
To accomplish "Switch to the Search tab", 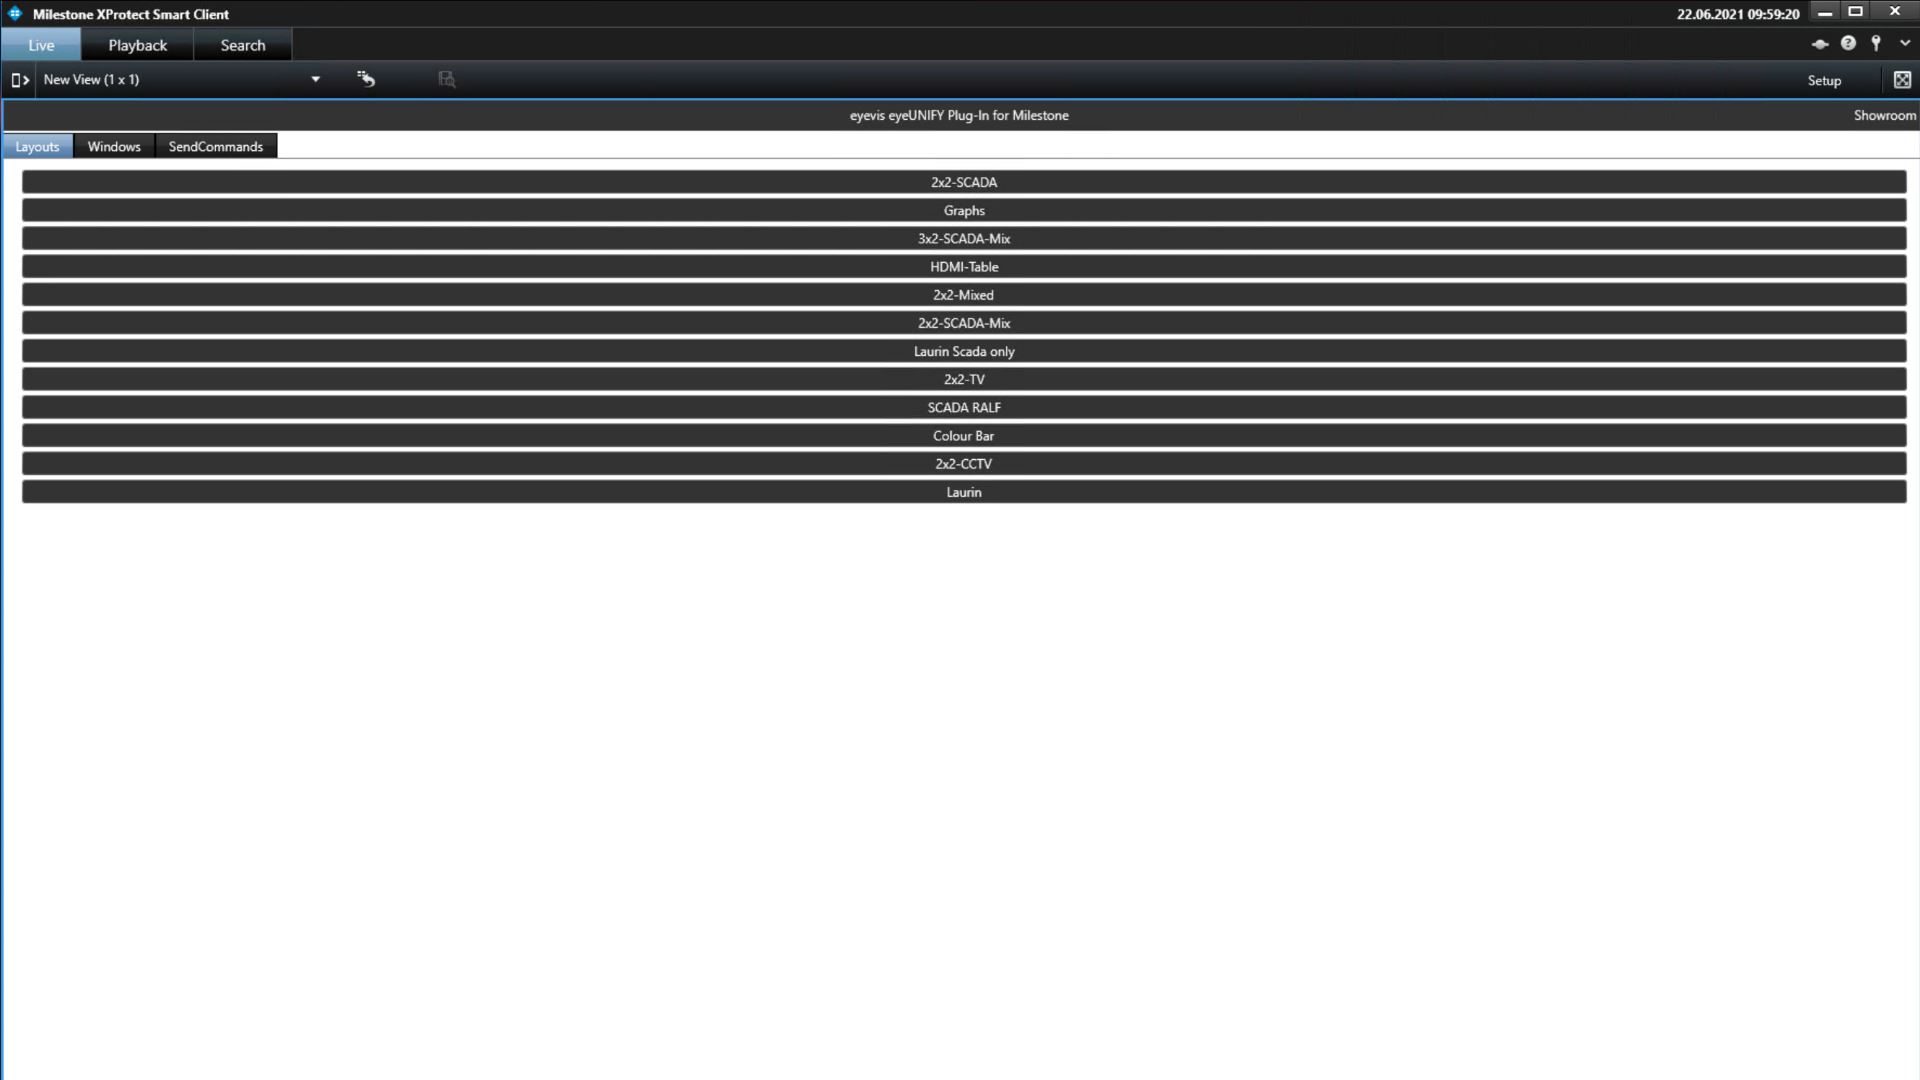I will tap(243, 45).
